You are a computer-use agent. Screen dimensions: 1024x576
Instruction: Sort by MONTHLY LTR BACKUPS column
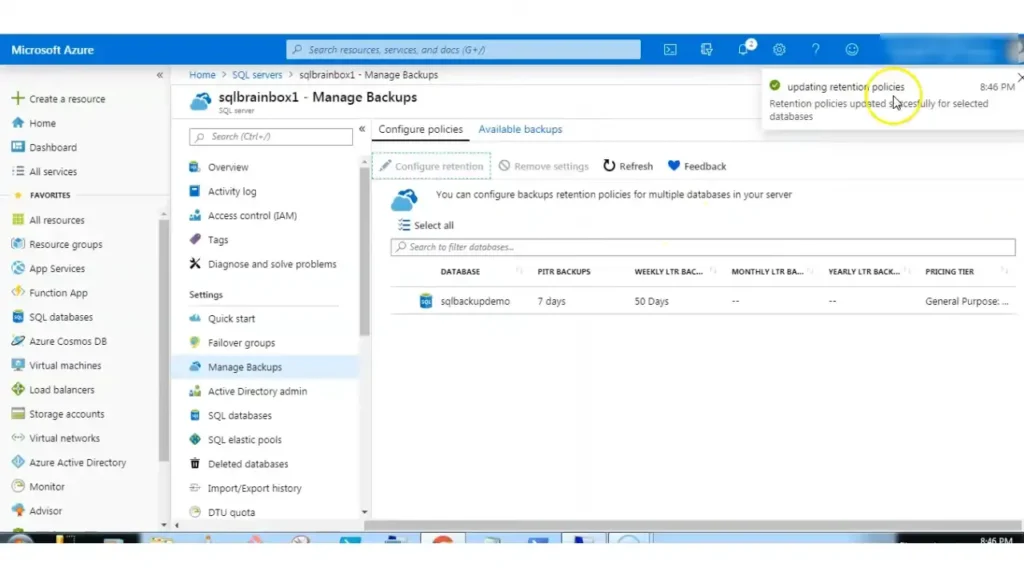[x=767, y=272]
